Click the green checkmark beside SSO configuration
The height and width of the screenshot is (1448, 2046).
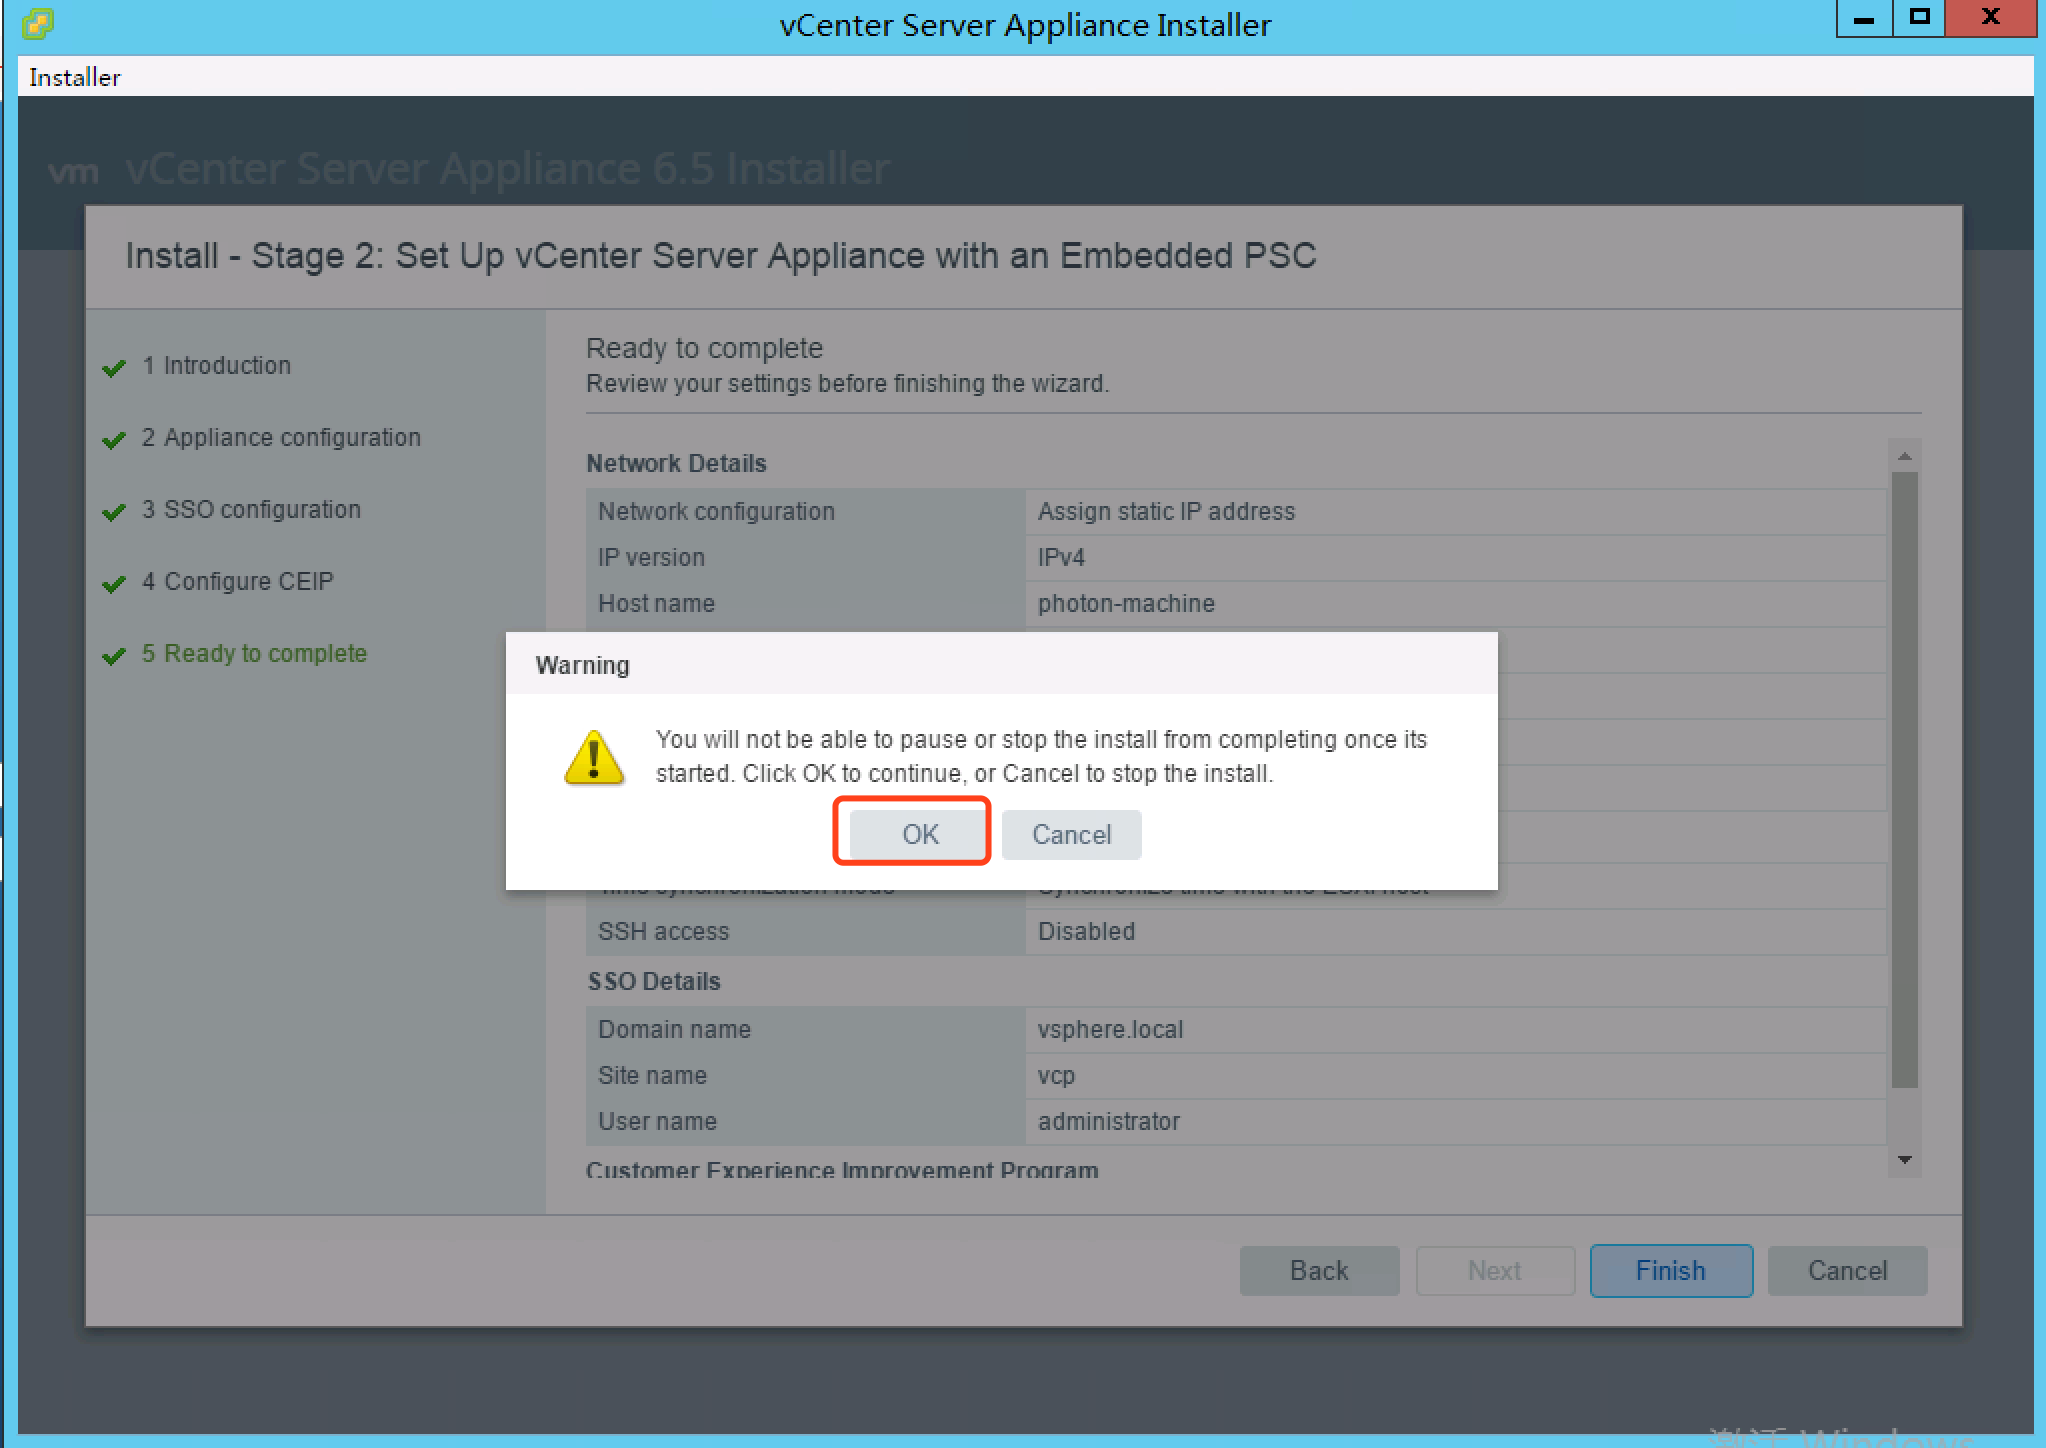point(114,511)
